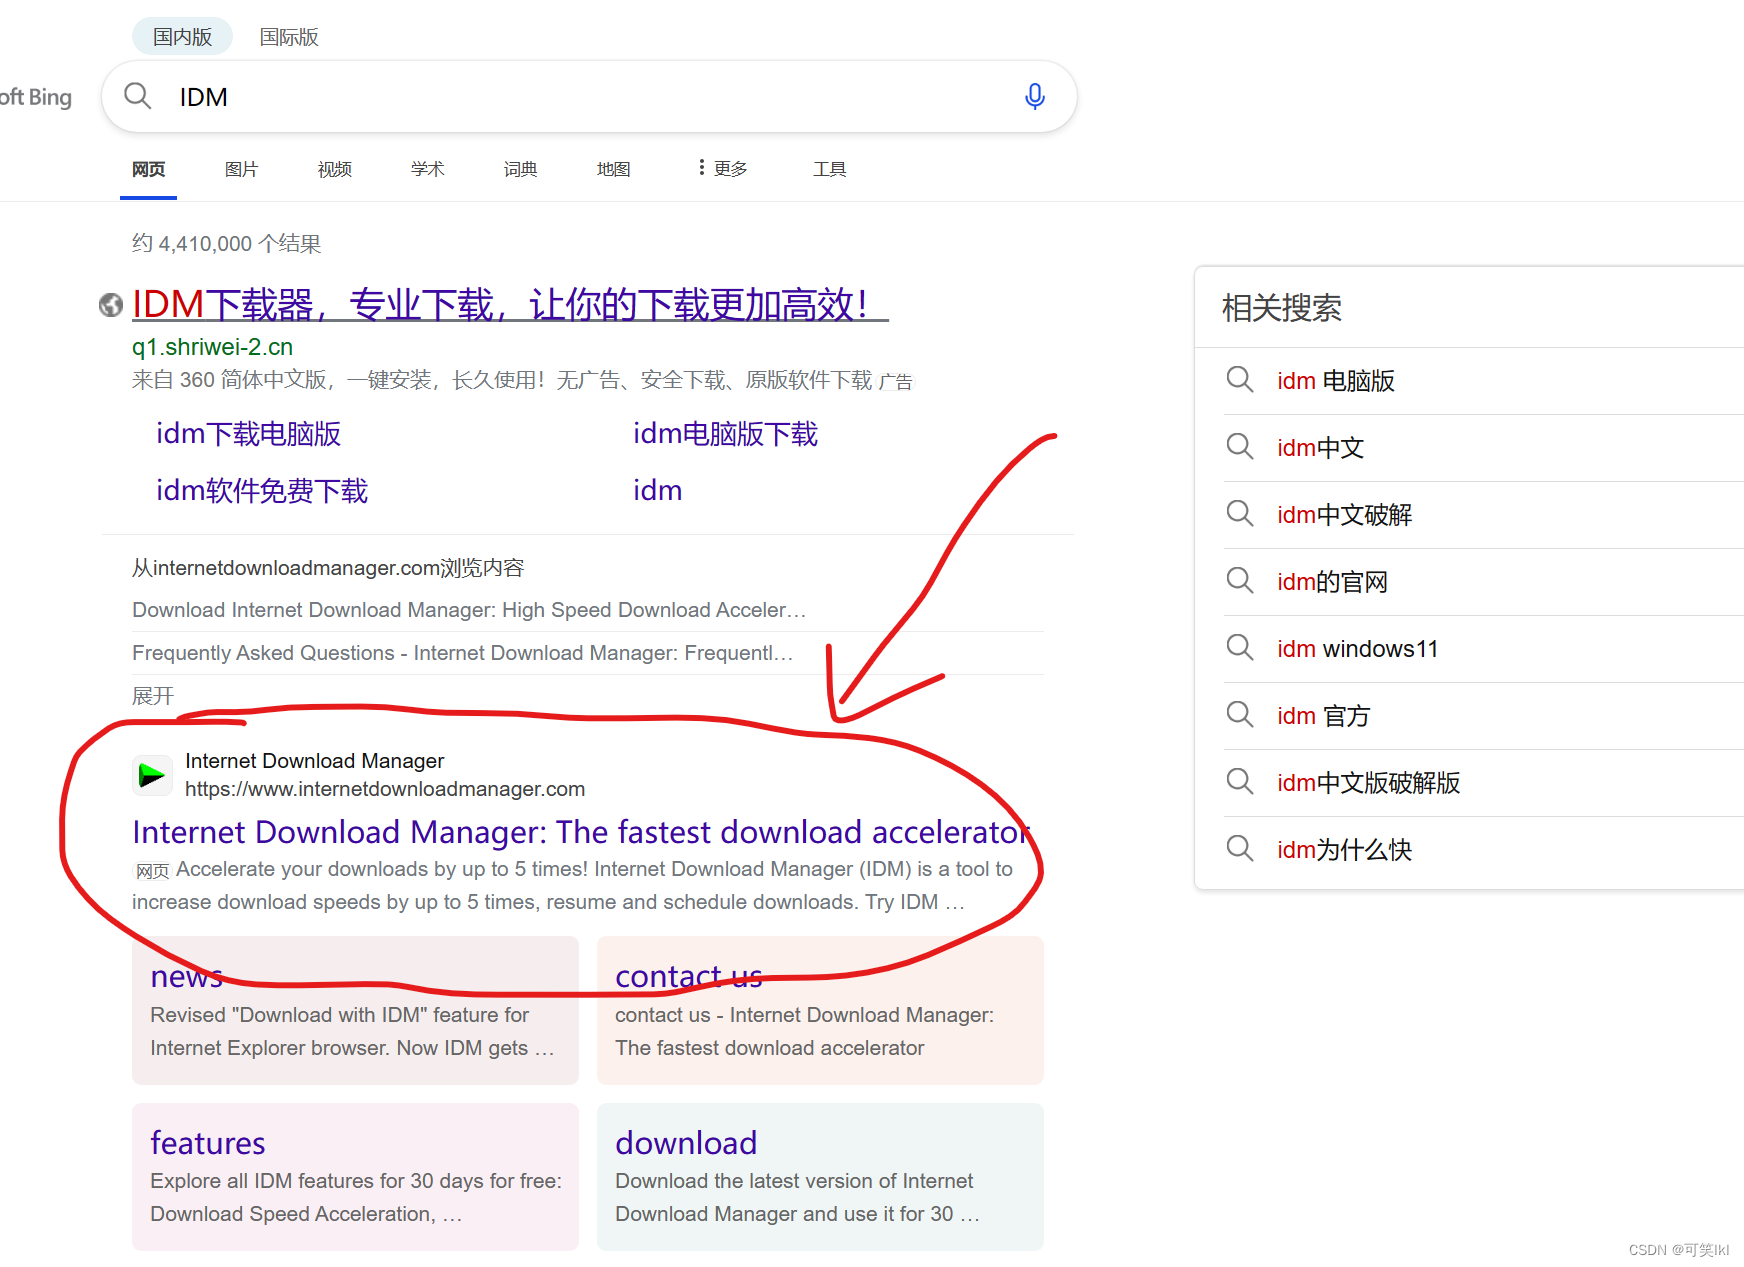Open the news card link

(186, 976)
